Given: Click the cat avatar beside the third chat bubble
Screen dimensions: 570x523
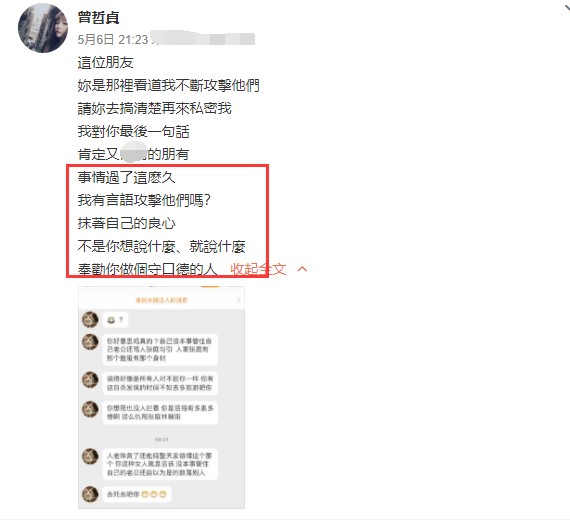Looking at the screenshot, I should point(90,380).
